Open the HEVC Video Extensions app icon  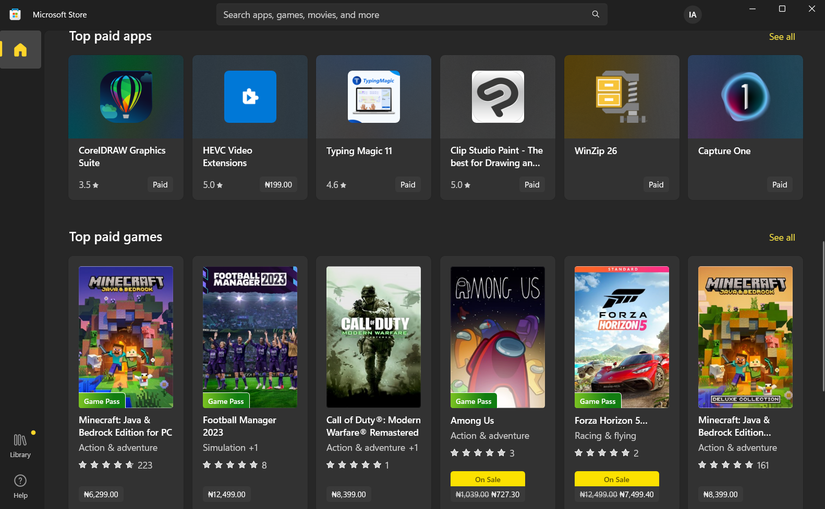point(250,97)
